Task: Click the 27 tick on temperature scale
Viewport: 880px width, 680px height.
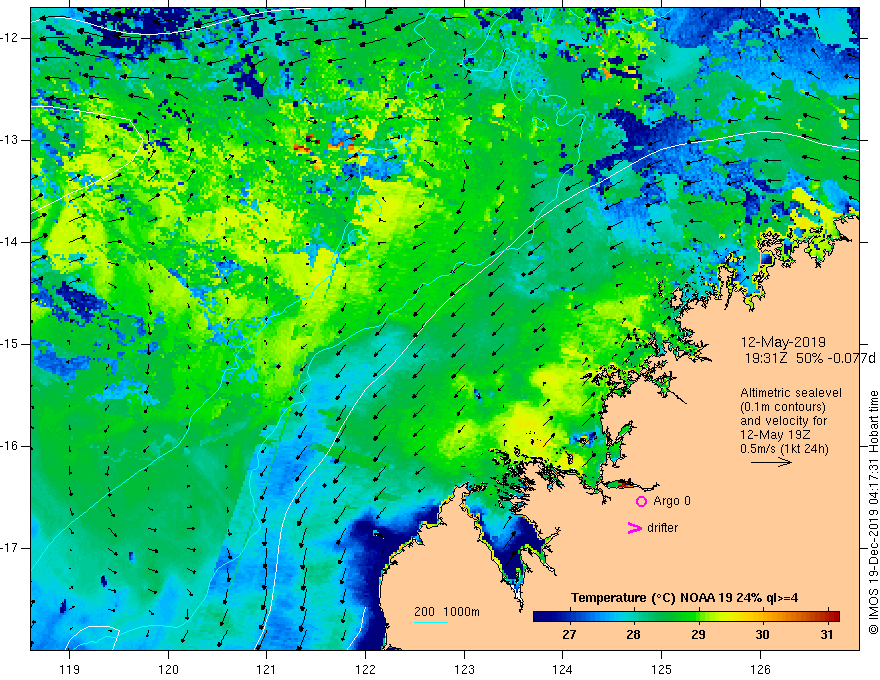Action: click(569, 635)
